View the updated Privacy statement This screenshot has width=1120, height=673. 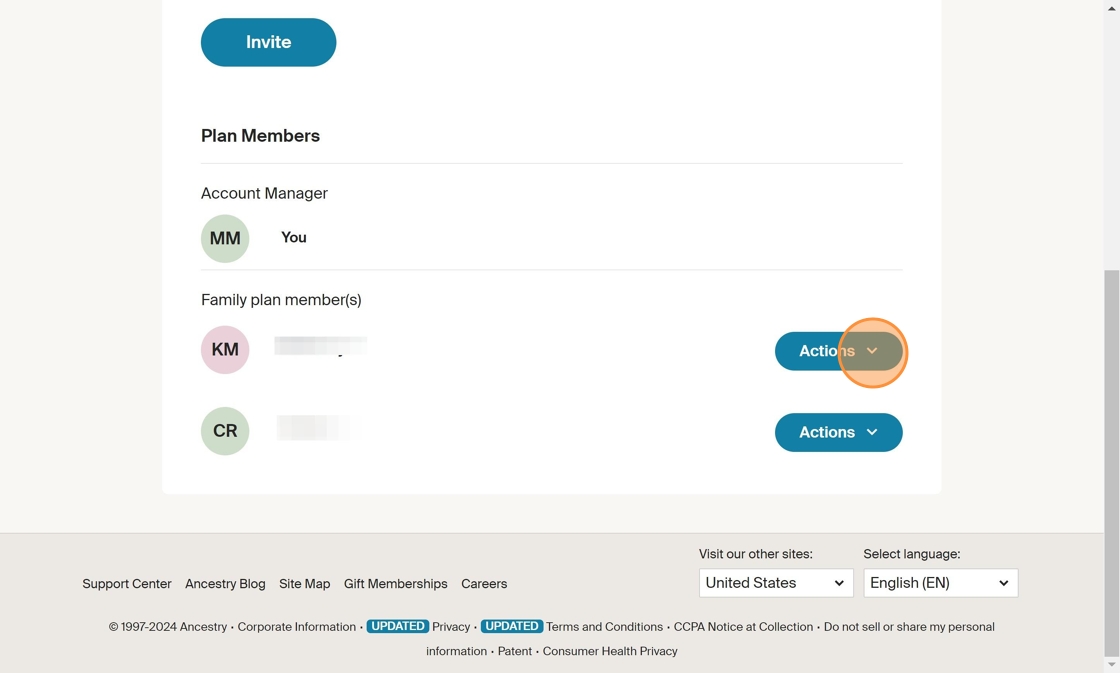click(x=451, y=627)
